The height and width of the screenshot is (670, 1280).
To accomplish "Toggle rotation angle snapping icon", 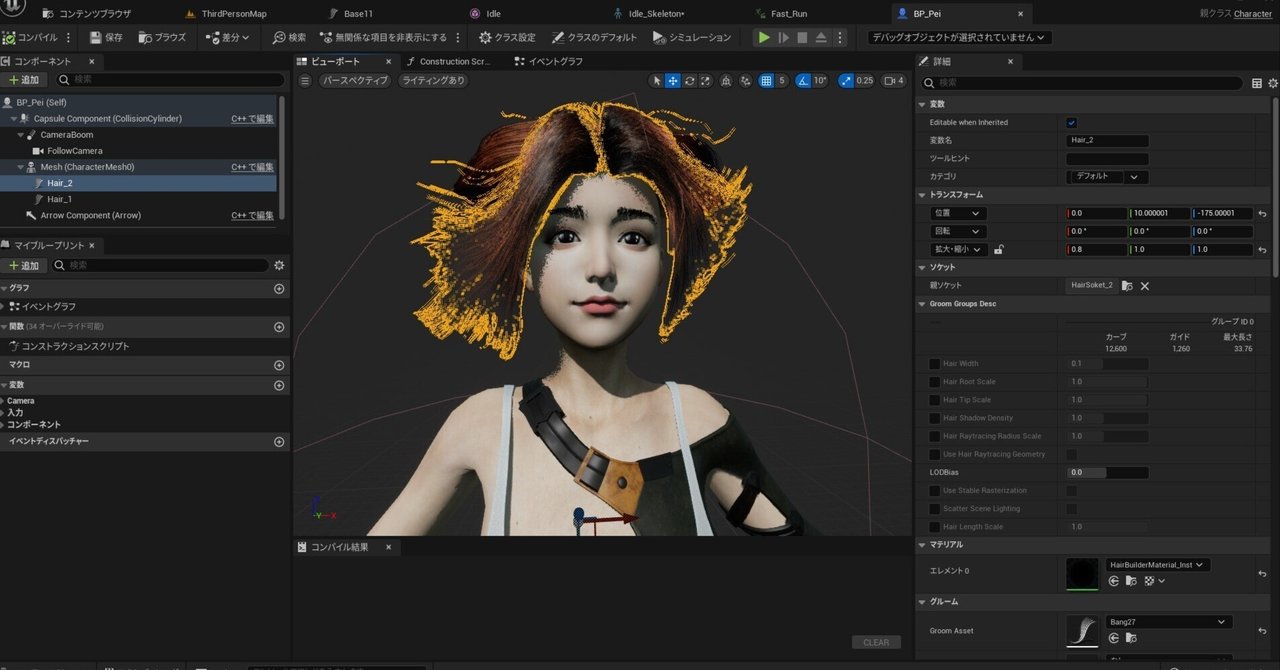I will coord(803,81).
